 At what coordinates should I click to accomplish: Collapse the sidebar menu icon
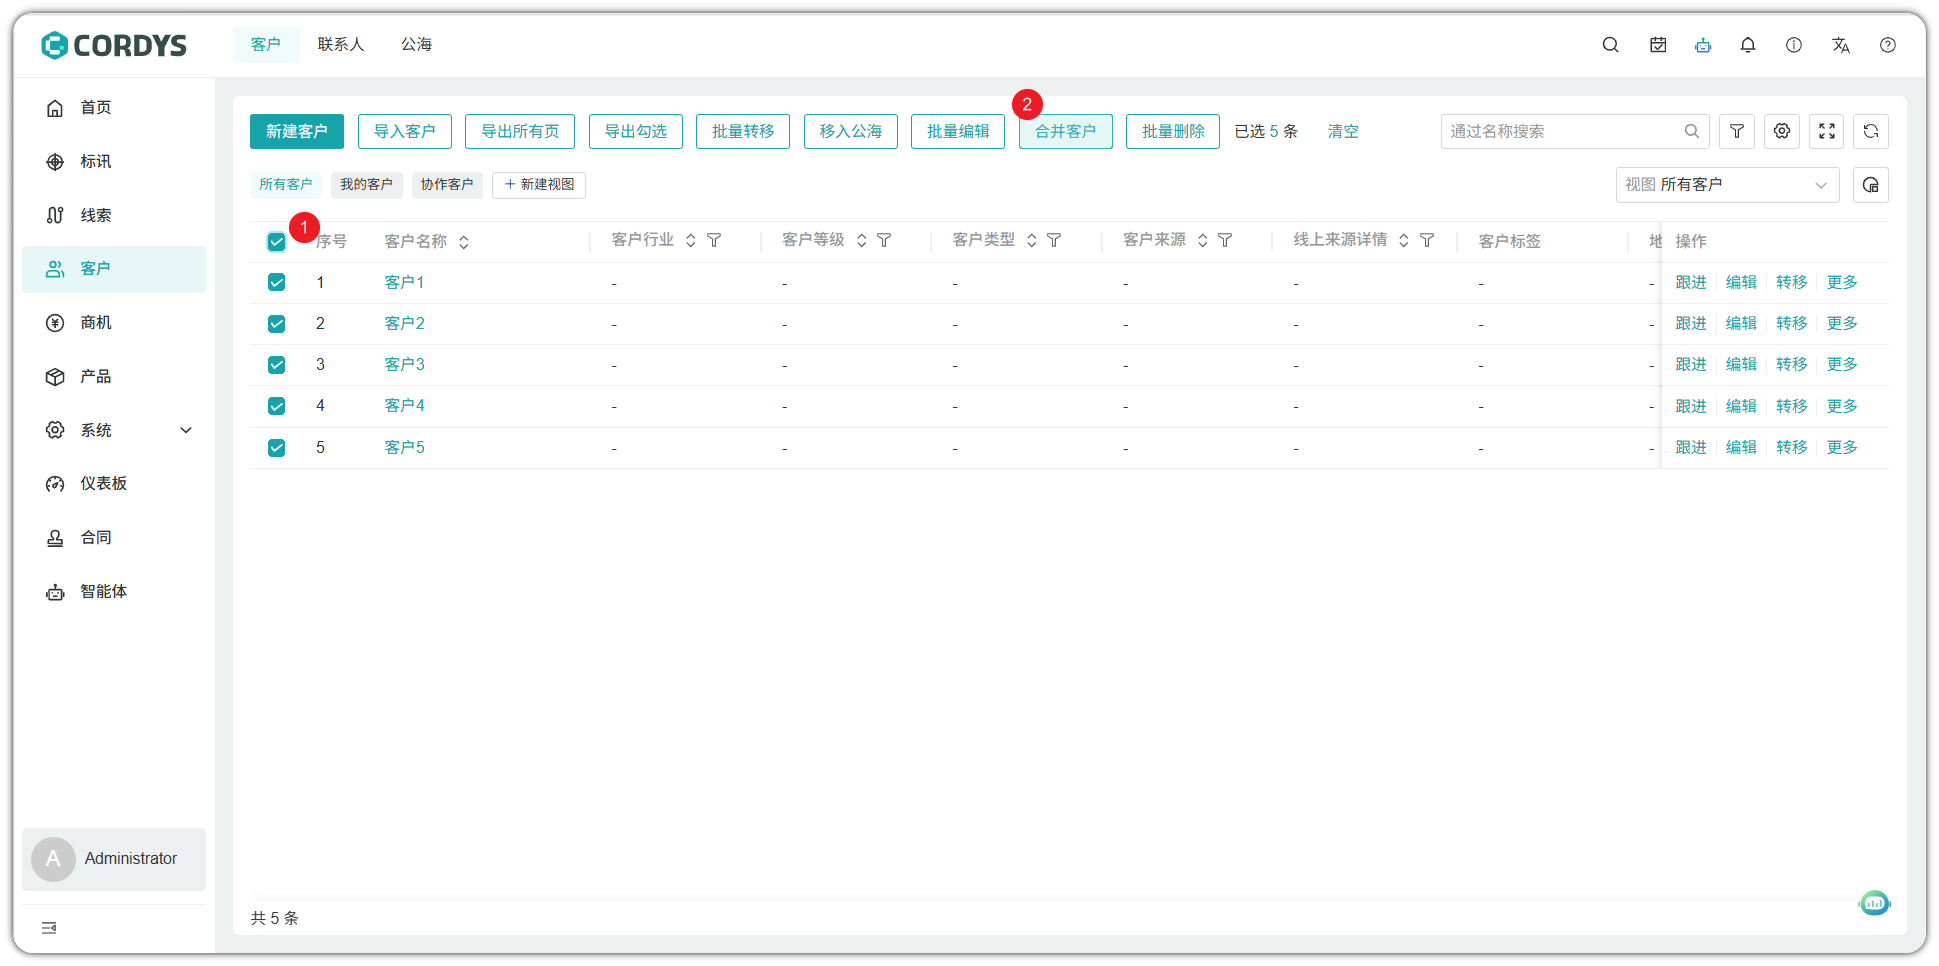pos(49,928)
